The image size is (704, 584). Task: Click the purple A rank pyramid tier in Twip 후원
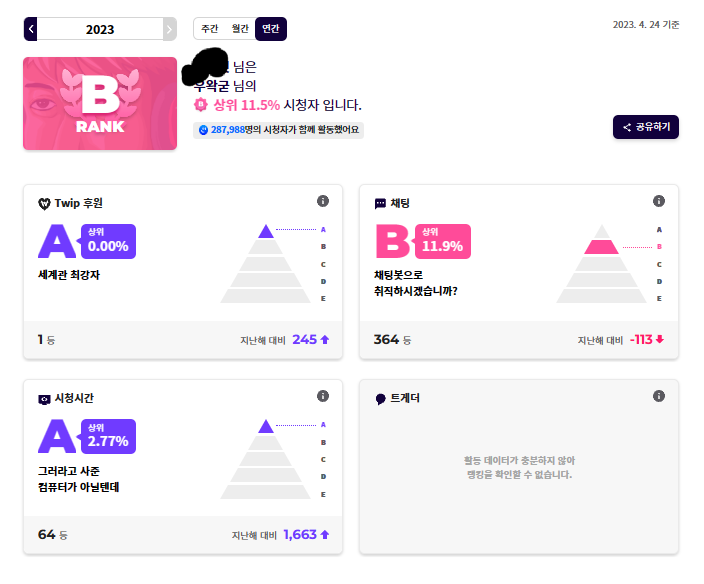click(266, 231)
